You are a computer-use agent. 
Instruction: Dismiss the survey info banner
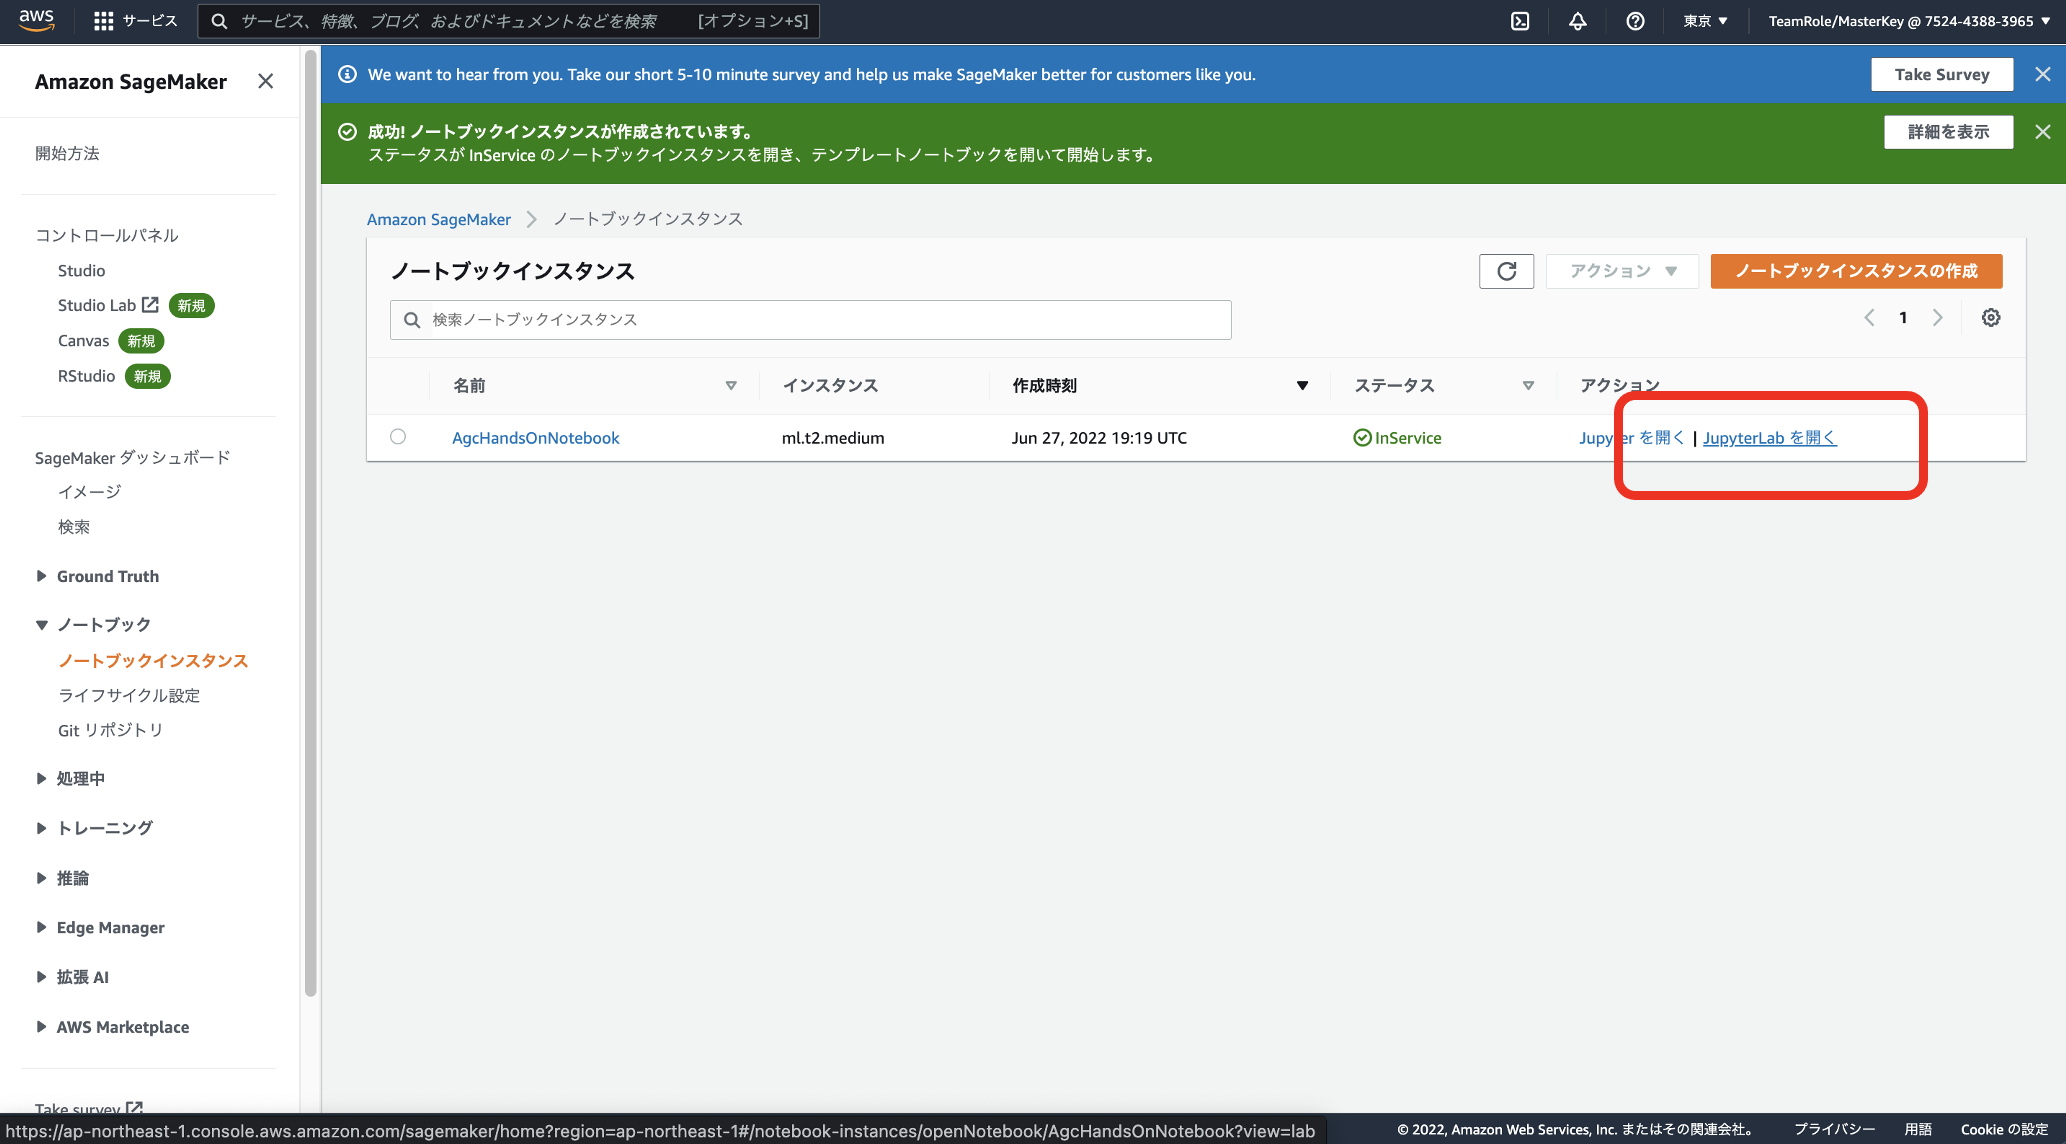(x=2043, y=74)
